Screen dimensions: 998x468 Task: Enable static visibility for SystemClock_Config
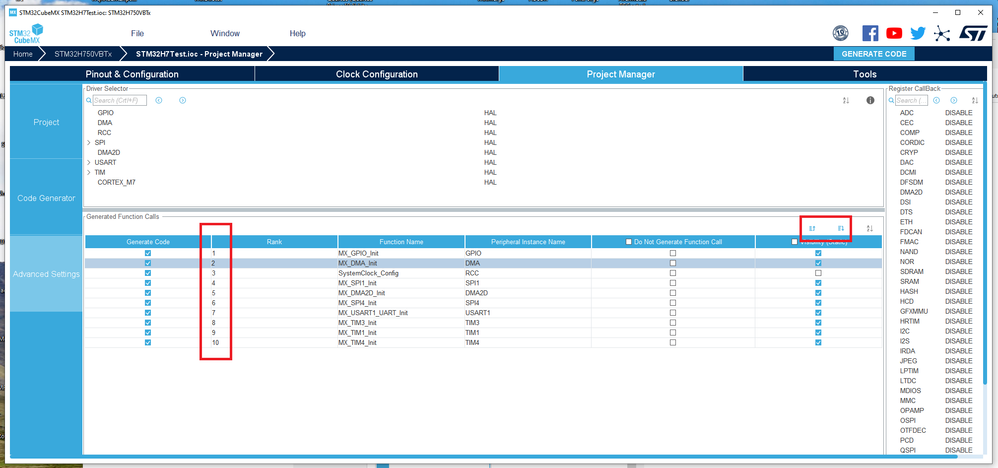tap(818, 273)
